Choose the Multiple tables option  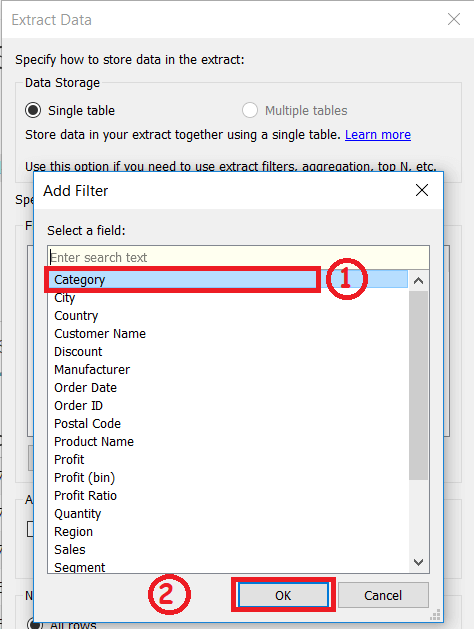pyautogui.click(x=249, y=110)
